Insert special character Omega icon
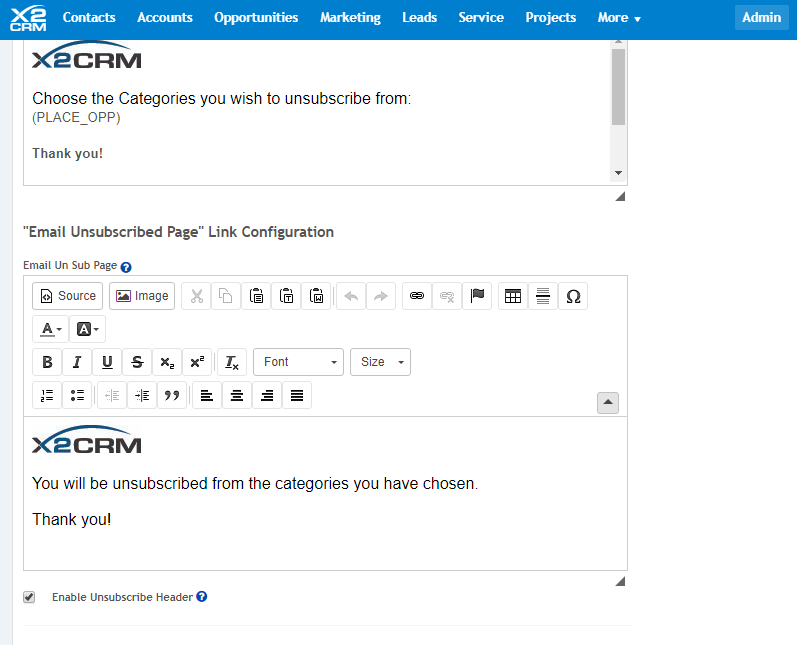 tap(573, 296)
